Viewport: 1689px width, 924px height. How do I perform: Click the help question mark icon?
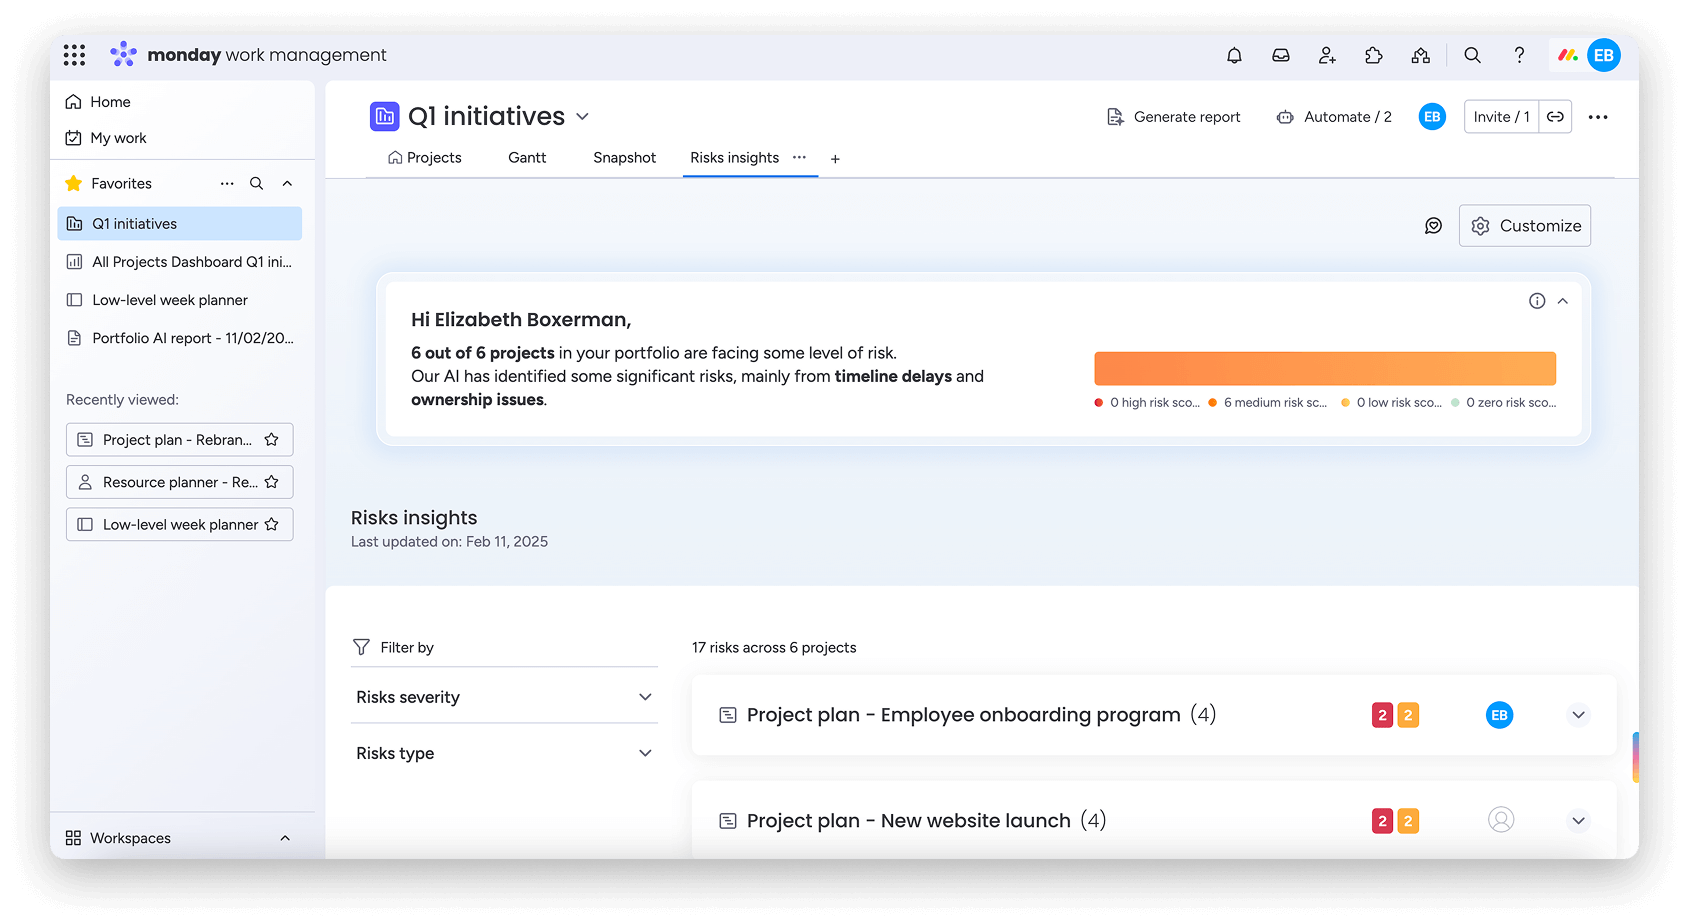coord(1519,55)
